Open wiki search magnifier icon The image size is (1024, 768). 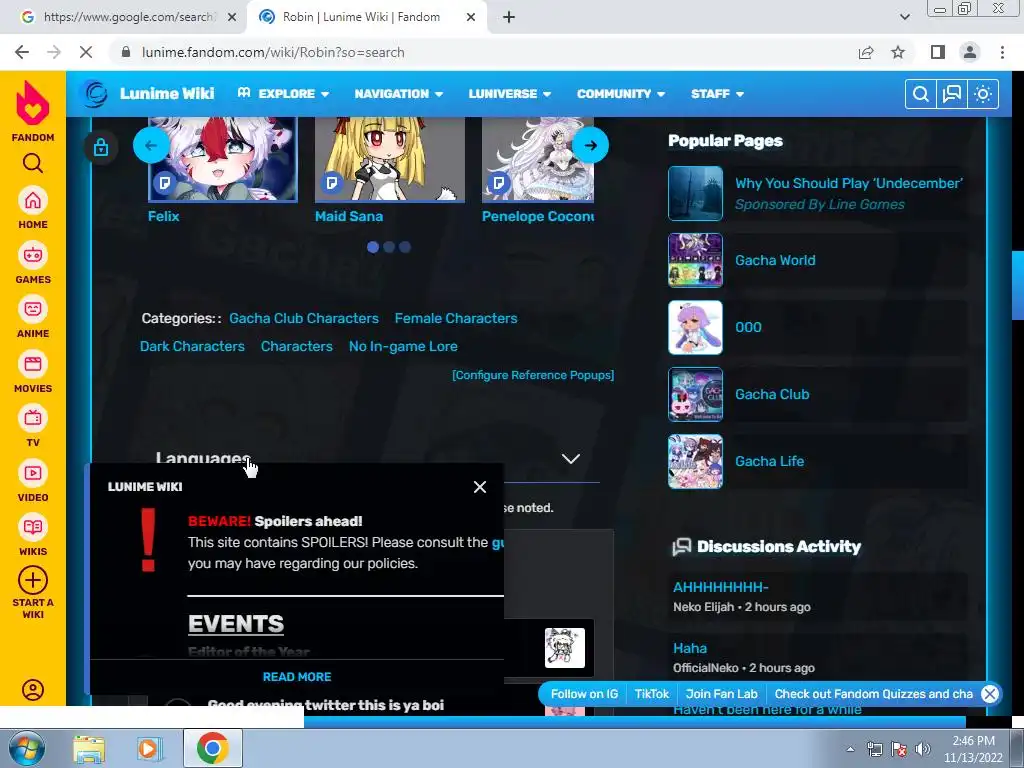(921, 94)
